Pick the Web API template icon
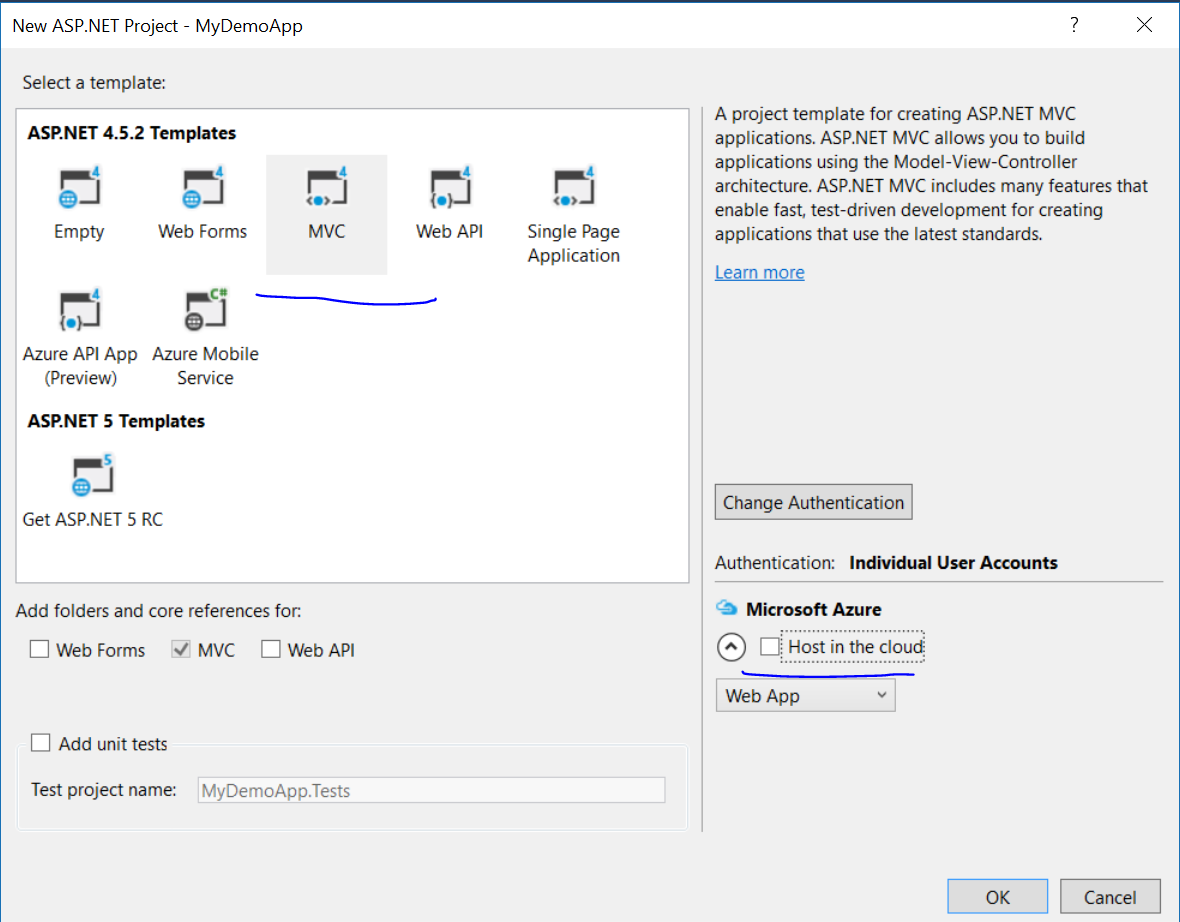The image size is (1180, 922). [449, 187]
